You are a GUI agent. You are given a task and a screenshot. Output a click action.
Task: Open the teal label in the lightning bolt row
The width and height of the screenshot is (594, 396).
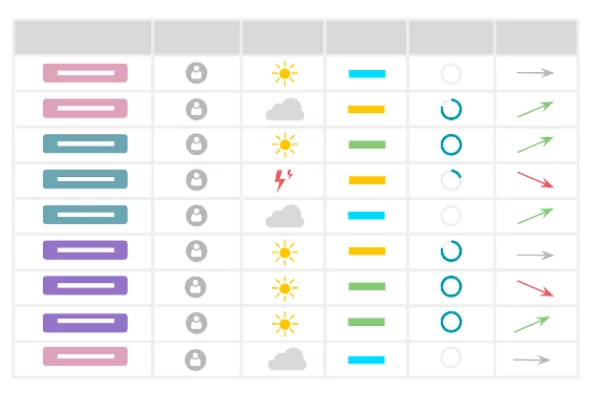coord(85,179)
